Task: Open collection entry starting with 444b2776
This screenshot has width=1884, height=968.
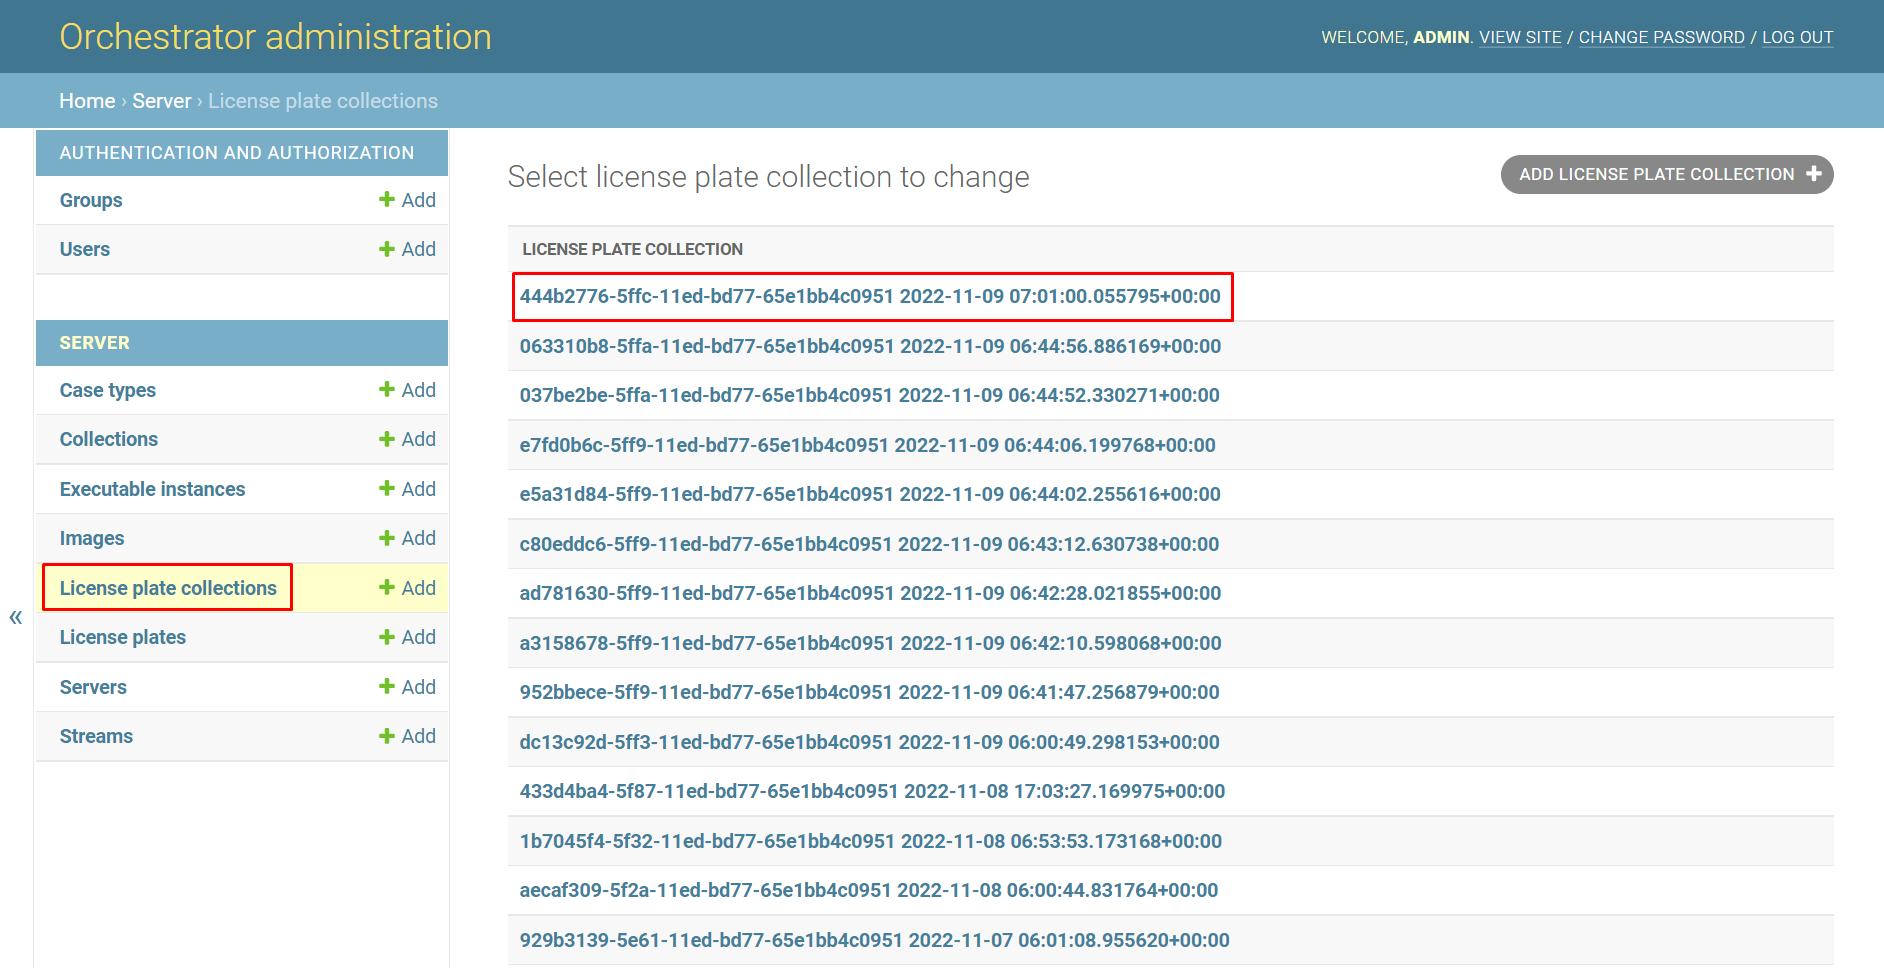Action: (x=869, y=296)
